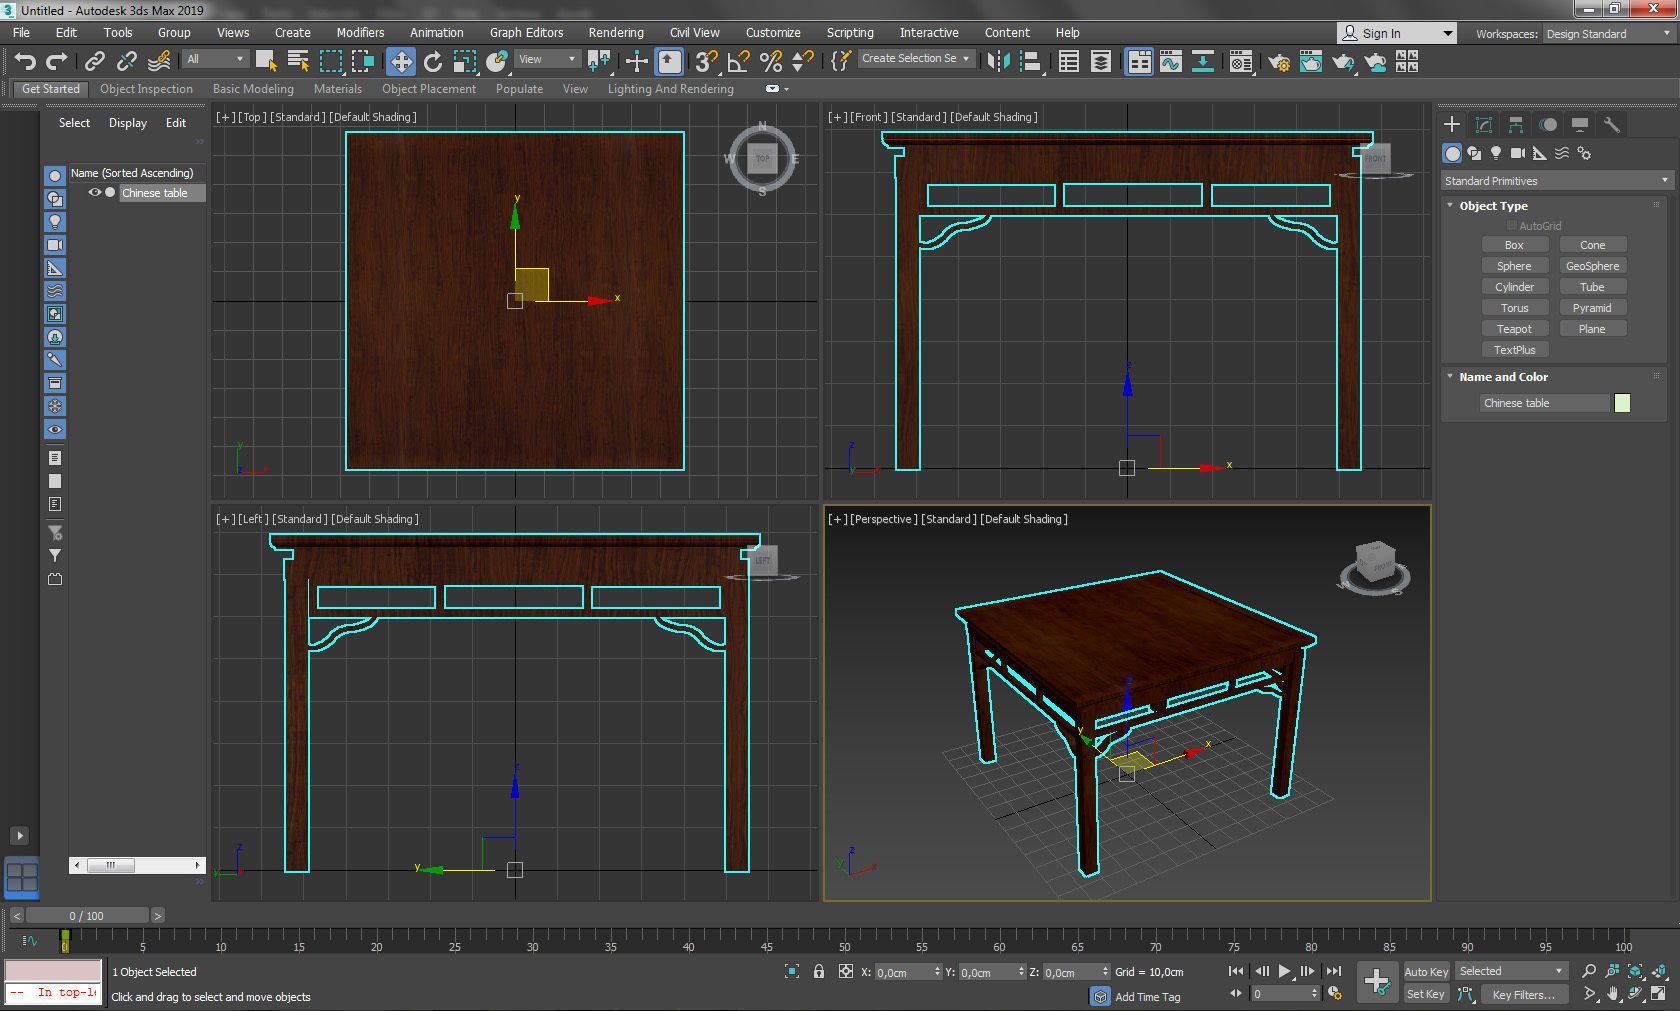Collapse the Name and Color rollout
Viewport: 1680px width, 1011px height.
(x=1450, y=376)
